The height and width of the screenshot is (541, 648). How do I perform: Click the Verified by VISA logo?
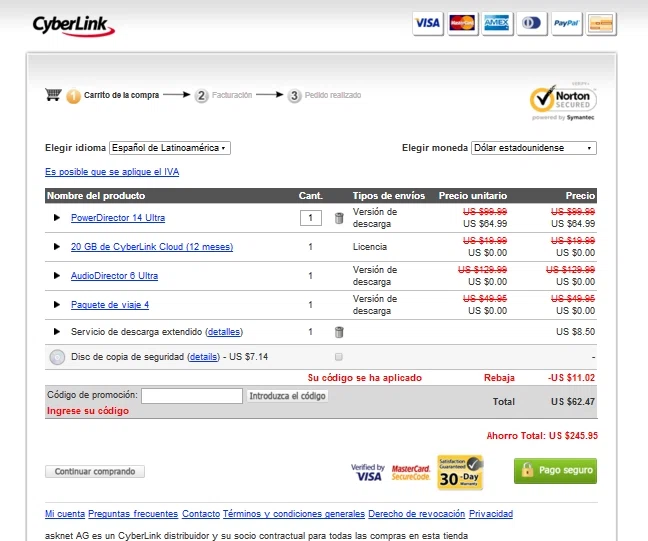click(367, 472)
